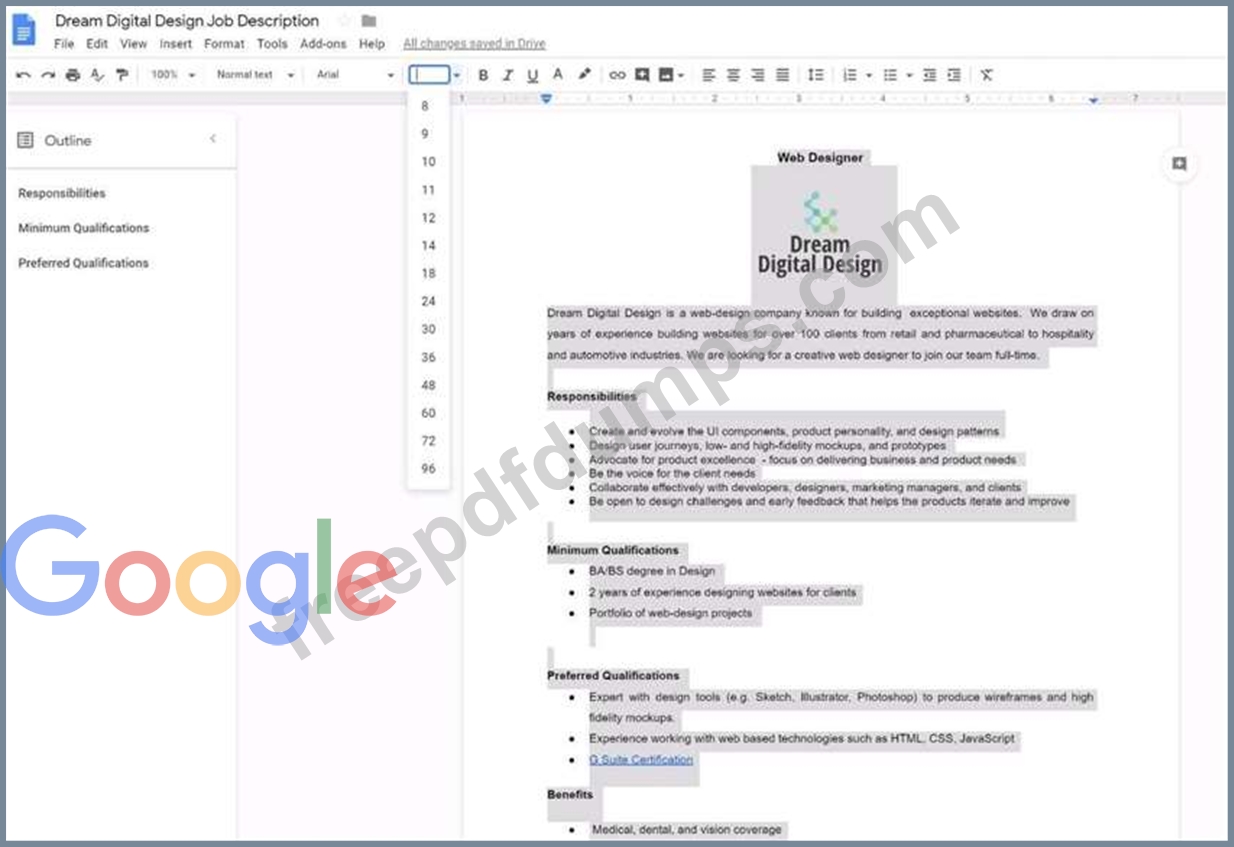Viewport: 1234px width, 847px height.
Task: Insert a link
Action: [x=617, y=75]
